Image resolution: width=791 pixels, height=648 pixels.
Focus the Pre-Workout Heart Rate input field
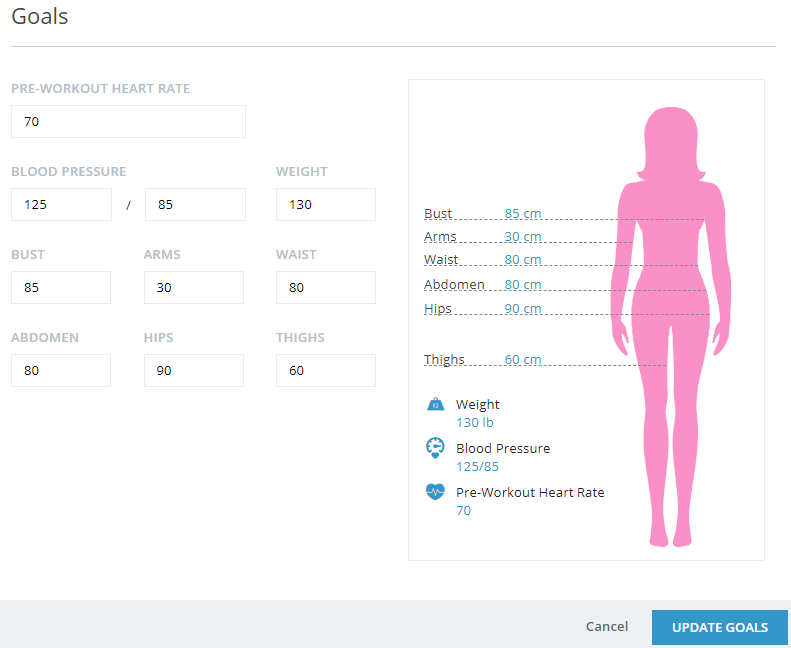pos(128,122)
